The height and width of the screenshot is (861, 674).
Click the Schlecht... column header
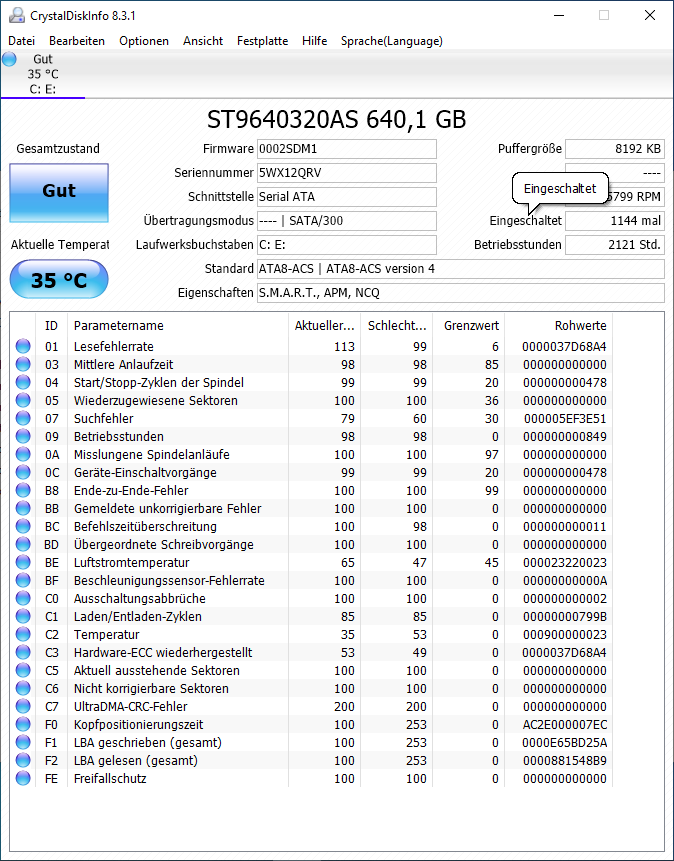397,325
